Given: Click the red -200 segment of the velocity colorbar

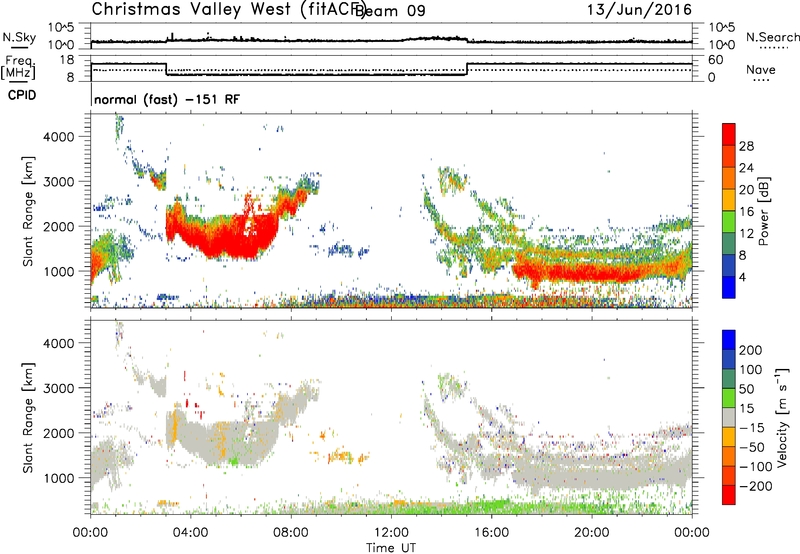Looking at the screenshot, I should coord(729,495).
